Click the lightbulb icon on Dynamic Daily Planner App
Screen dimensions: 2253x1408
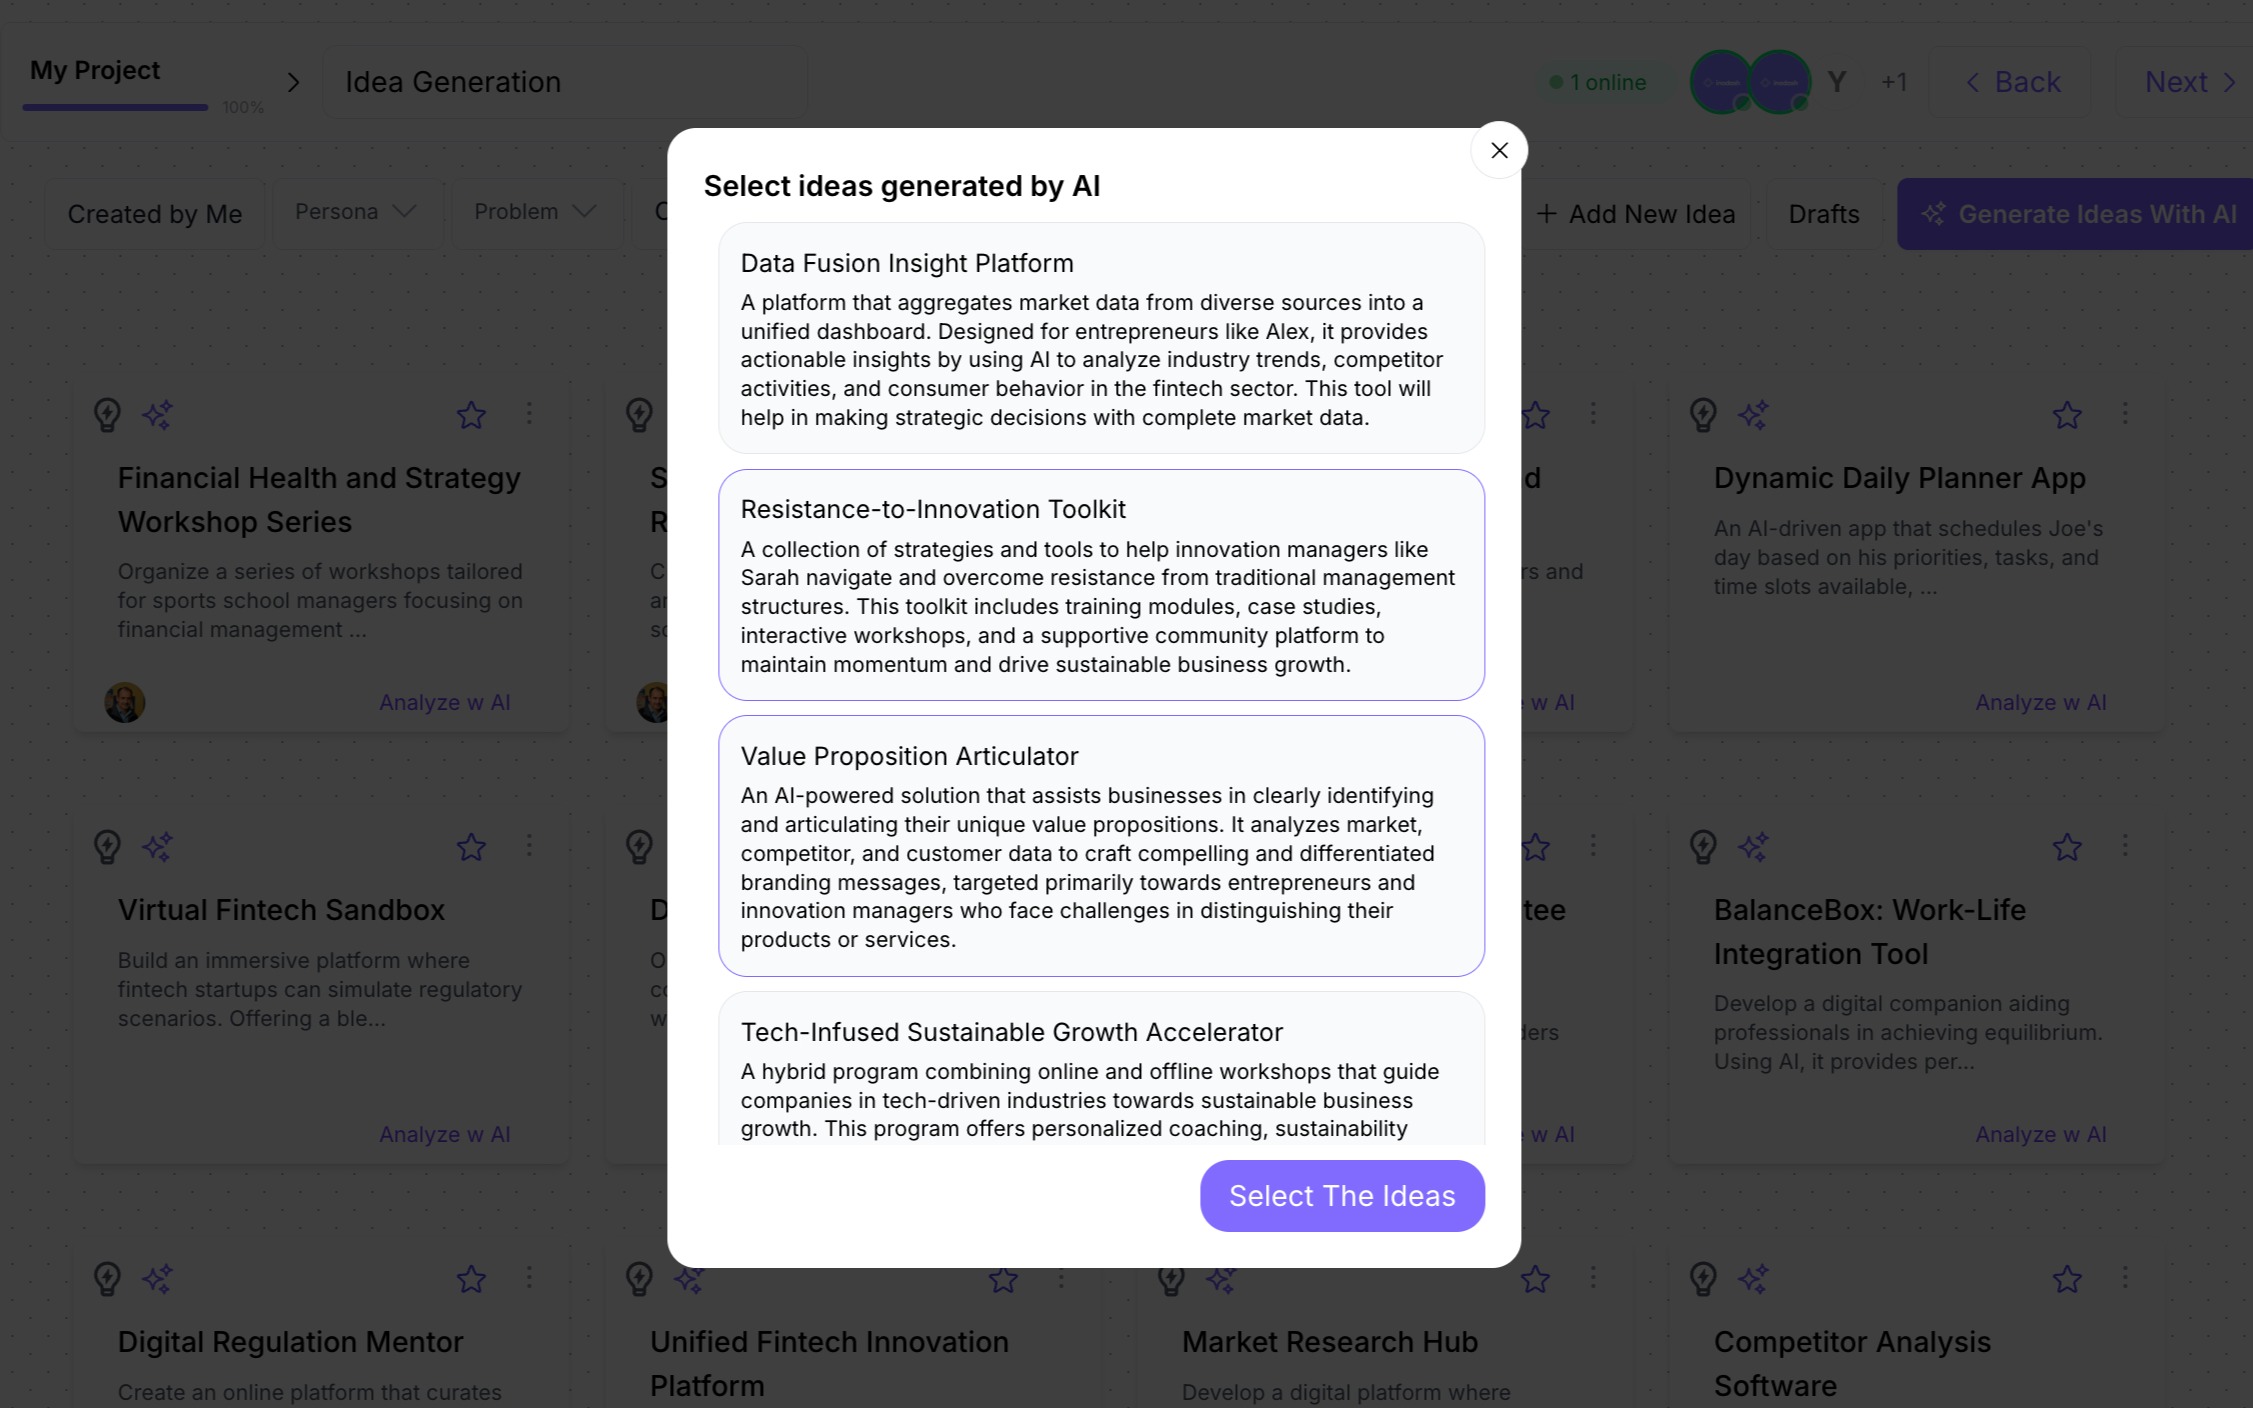(x=1703, y=414)
